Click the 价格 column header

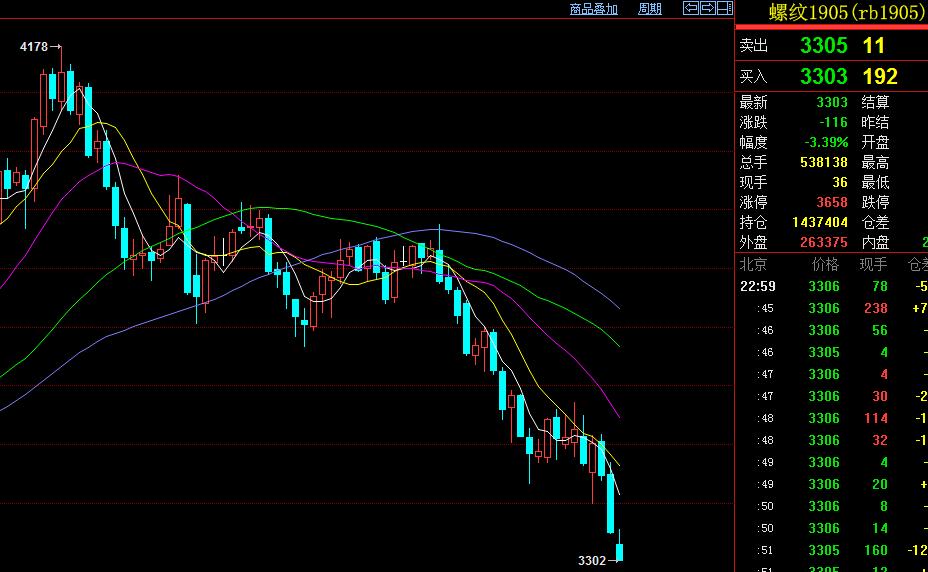click(x=825, y=264)
